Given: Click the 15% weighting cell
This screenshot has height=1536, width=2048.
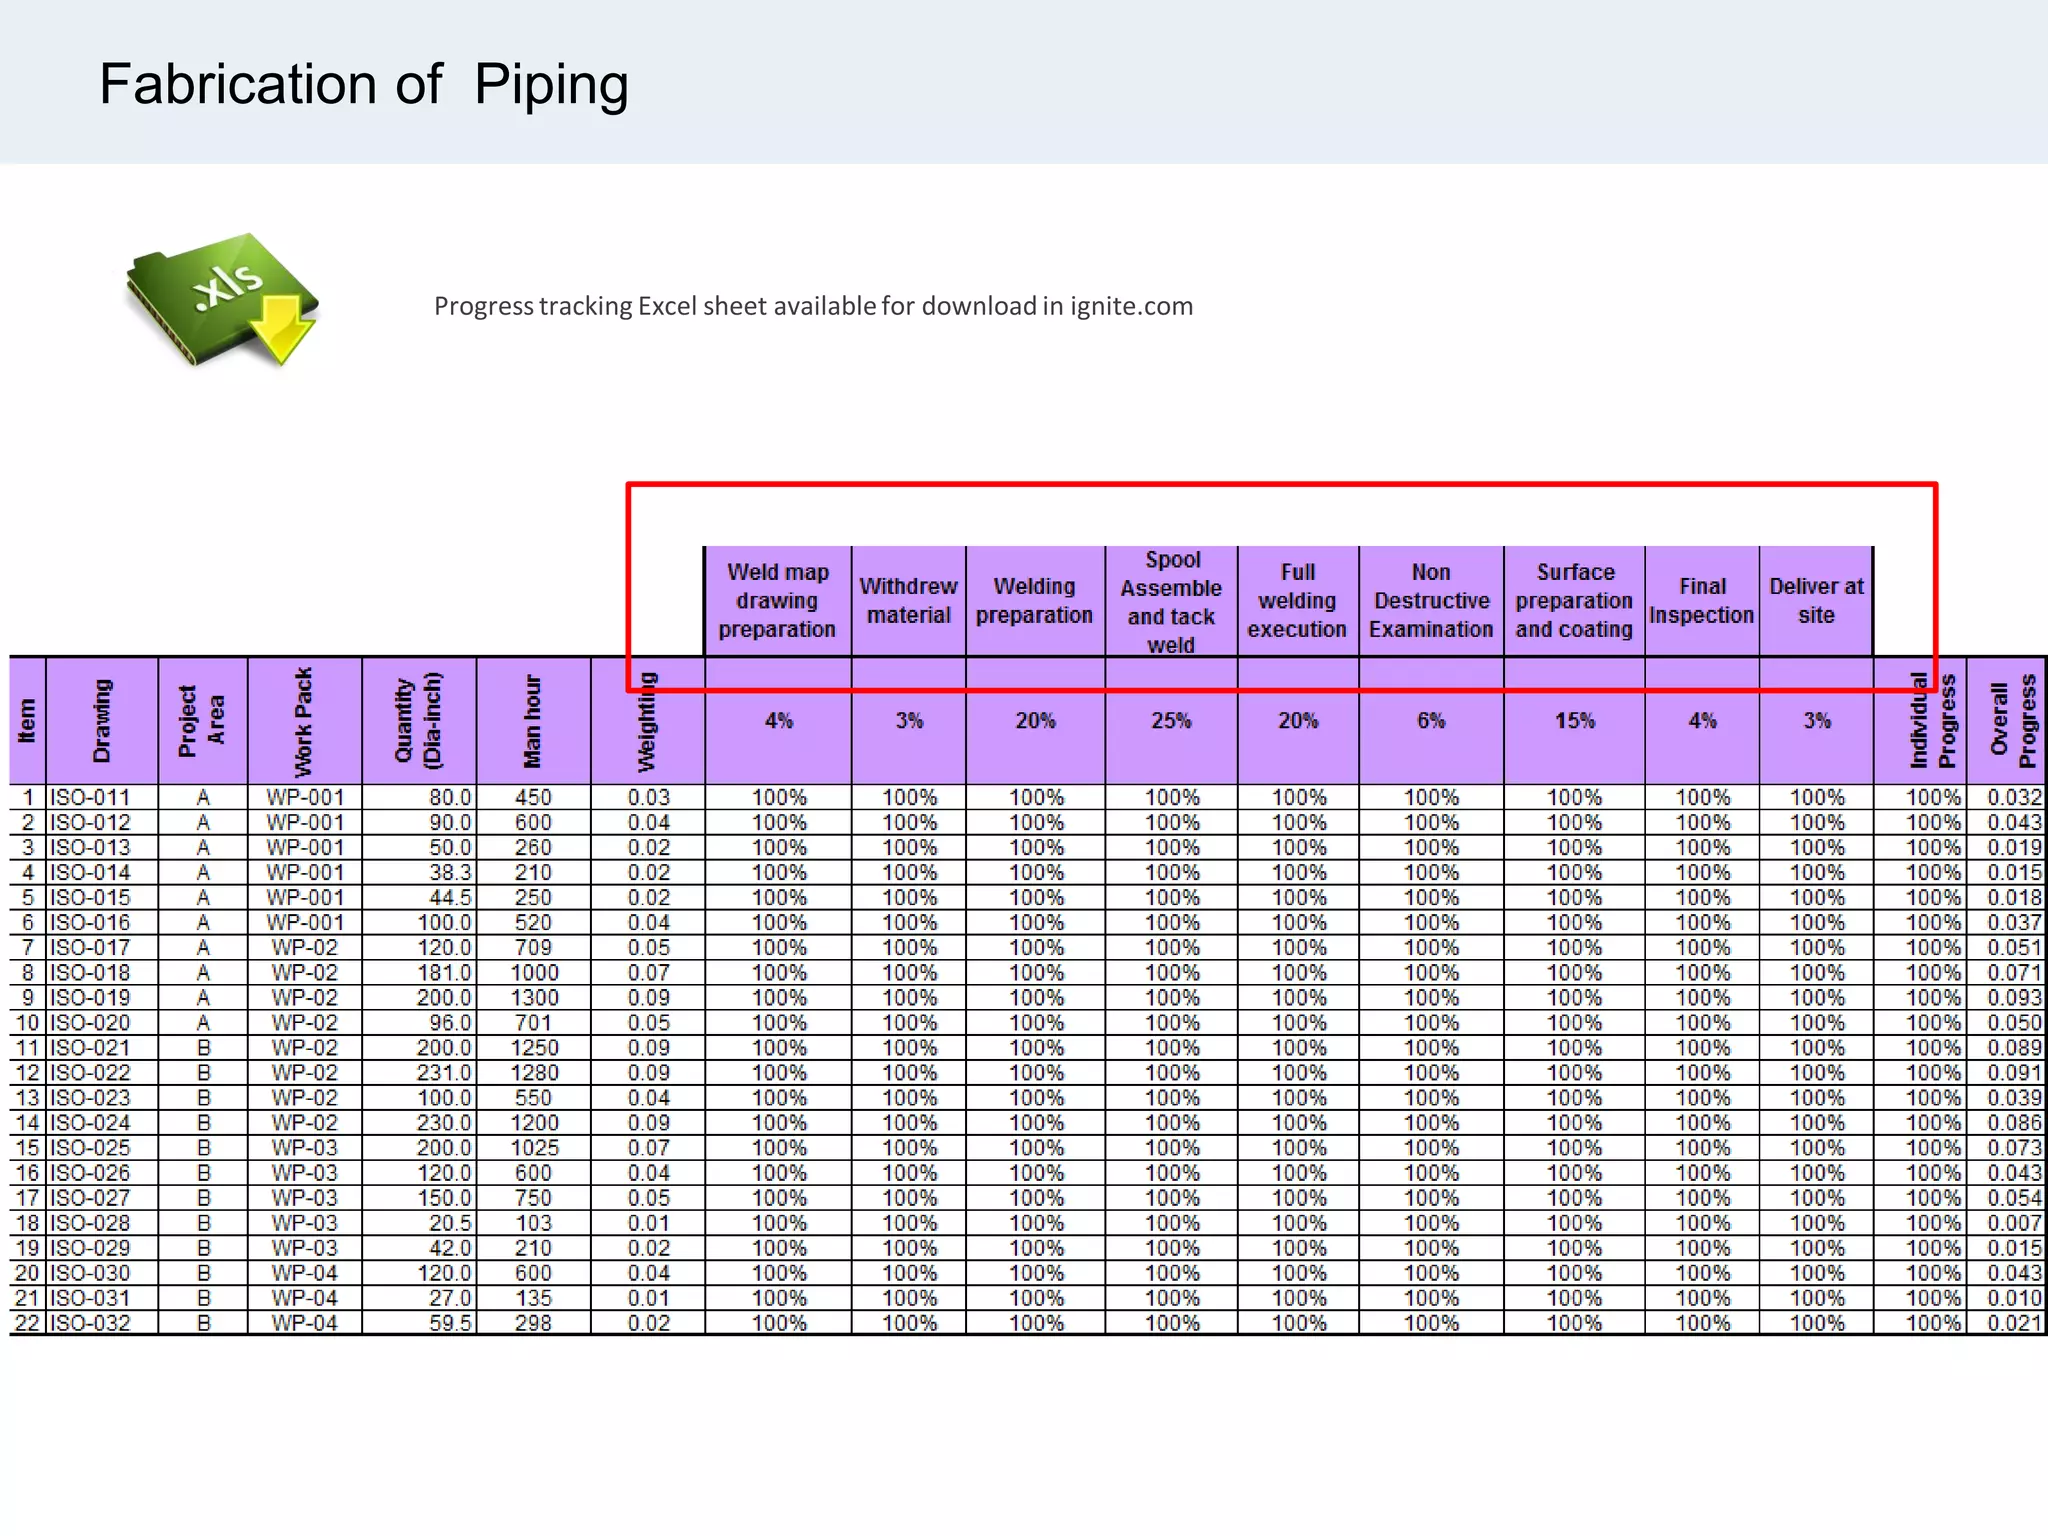Looking at the screenshot, I should pos(1574,721).
